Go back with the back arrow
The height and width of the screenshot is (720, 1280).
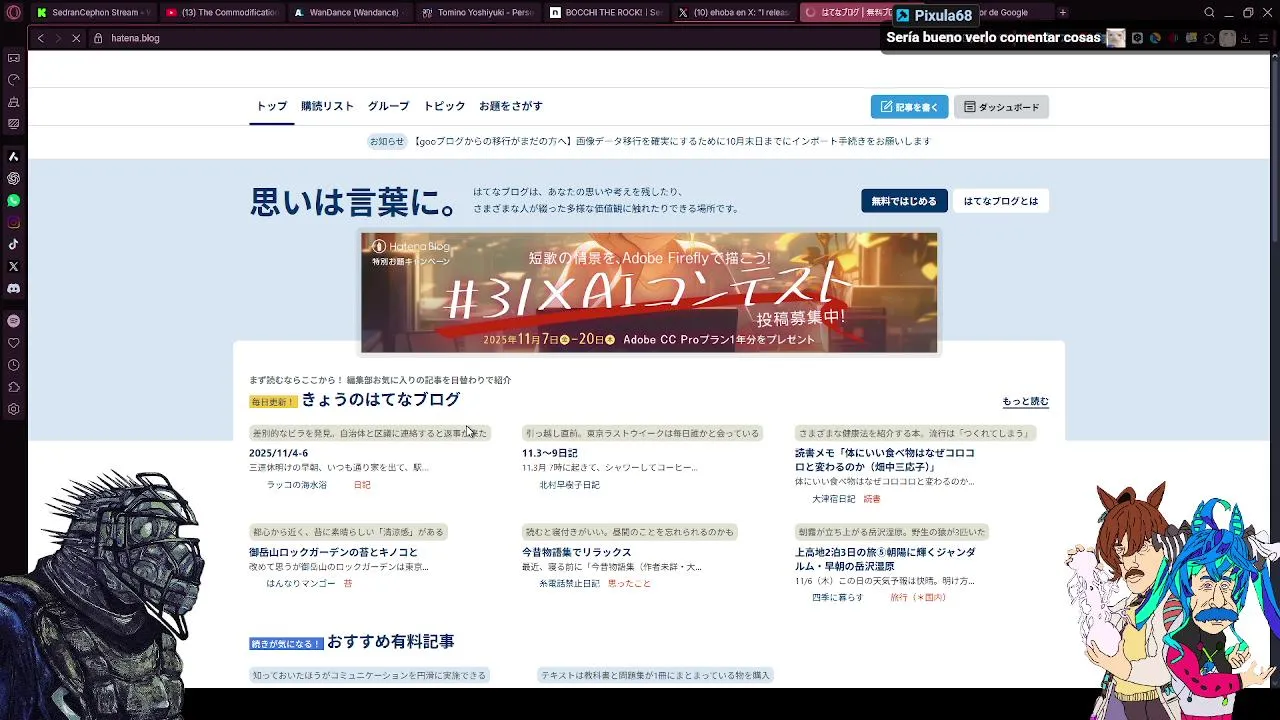(40, 38)
